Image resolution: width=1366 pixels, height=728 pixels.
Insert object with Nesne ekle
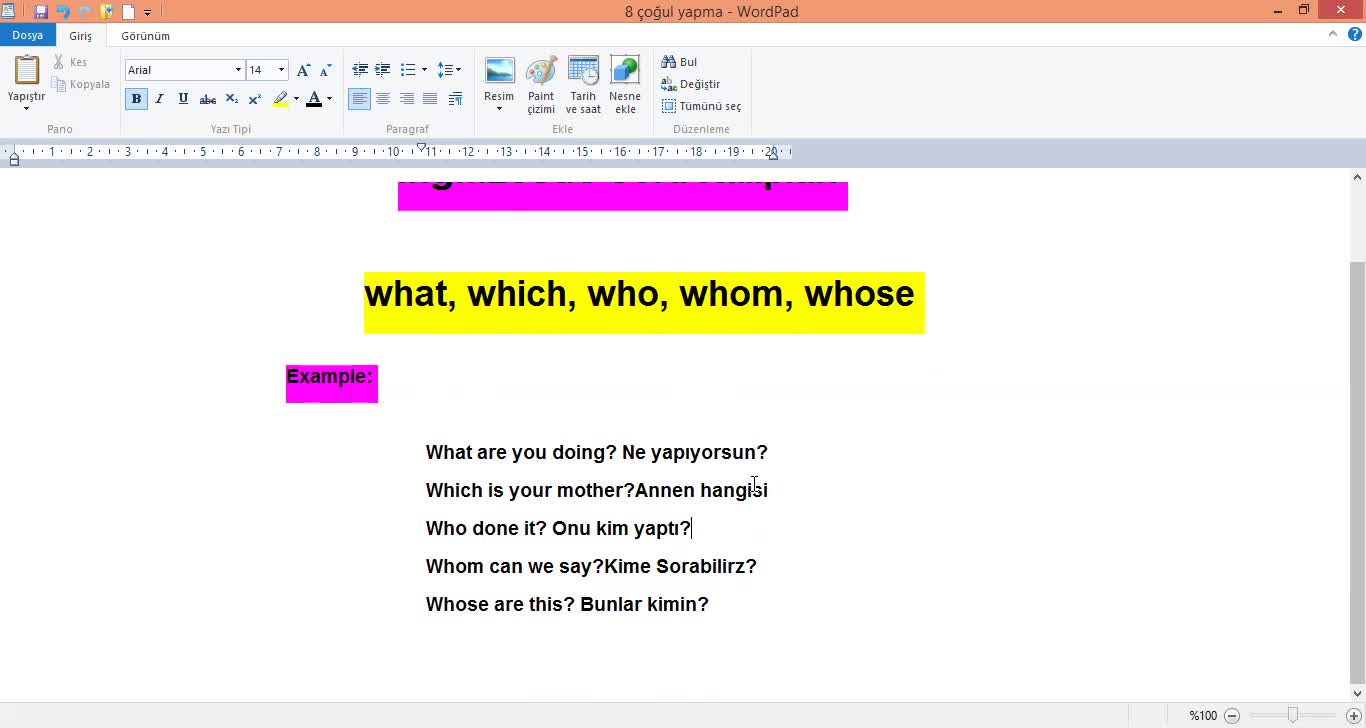[x=625, y=85]
